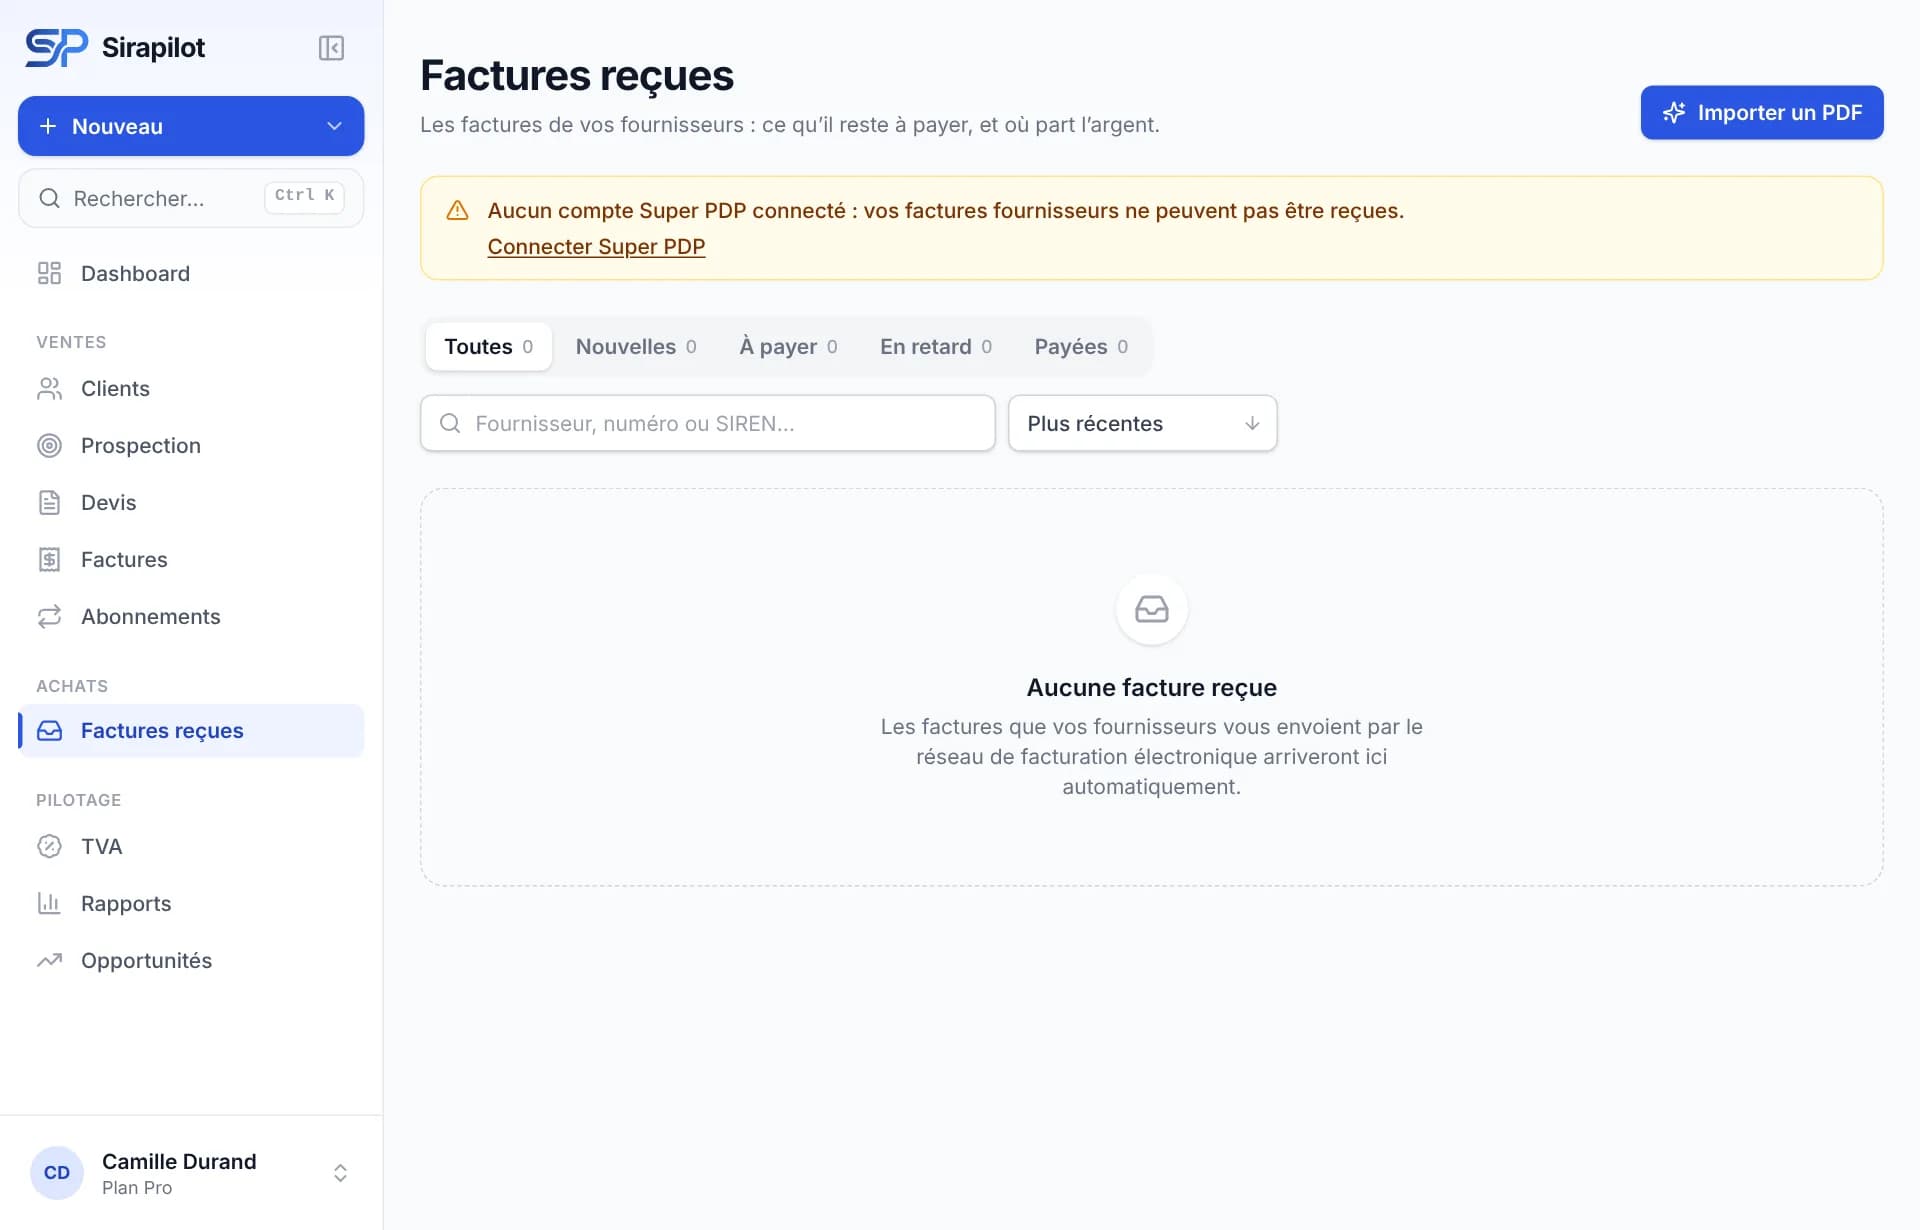Open the TVA page
The image size is (1920, 1230).
[191, 846]
